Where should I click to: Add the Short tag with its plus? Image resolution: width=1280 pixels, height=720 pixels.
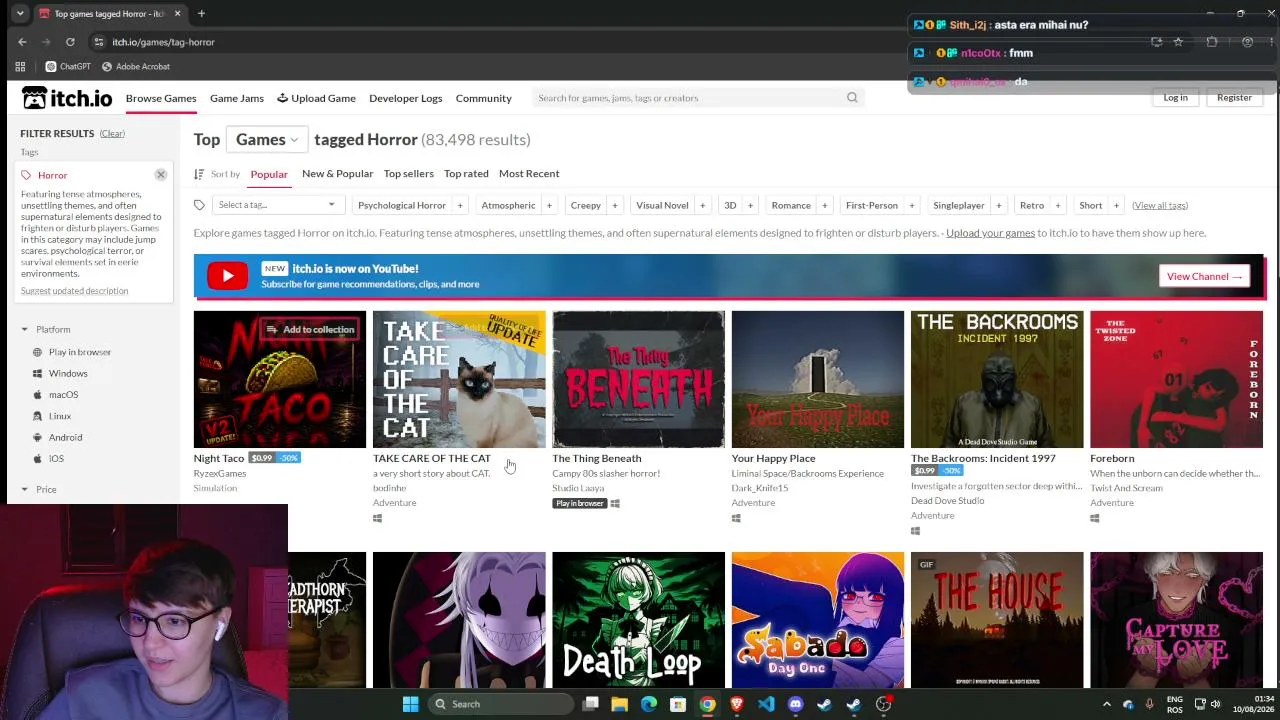[x=1116, y=205]
